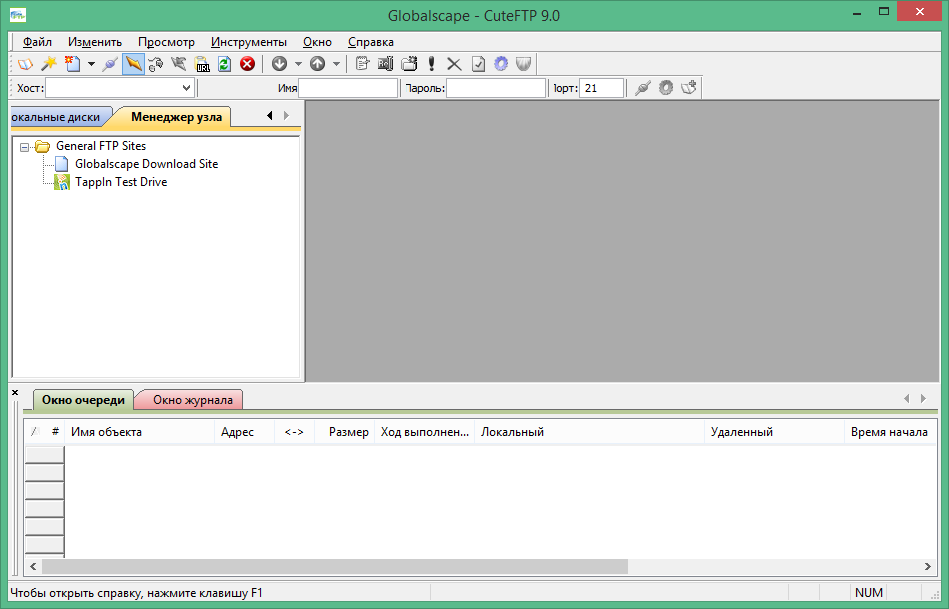Click the Порт field showing 21
The height and width of the screenshot is (609, 949).
click(601, 88)
